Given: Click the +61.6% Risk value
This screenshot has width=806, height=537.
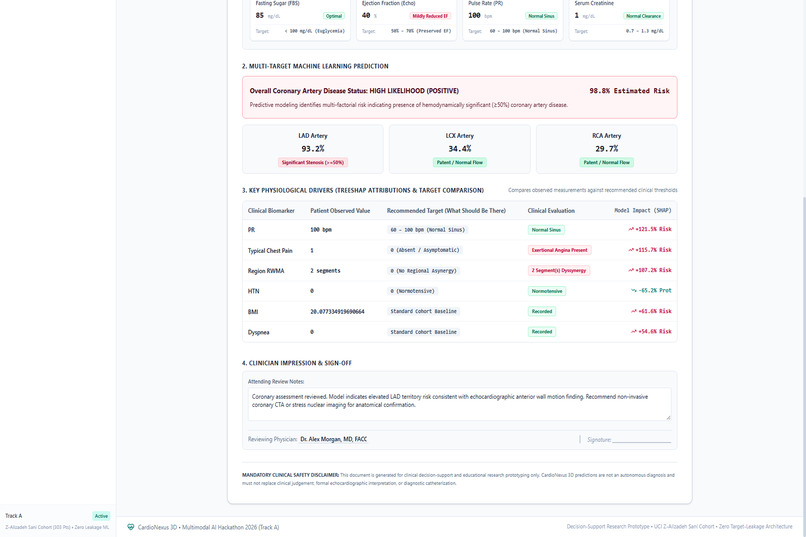Looking at the screenshot, I should point(655,311).
